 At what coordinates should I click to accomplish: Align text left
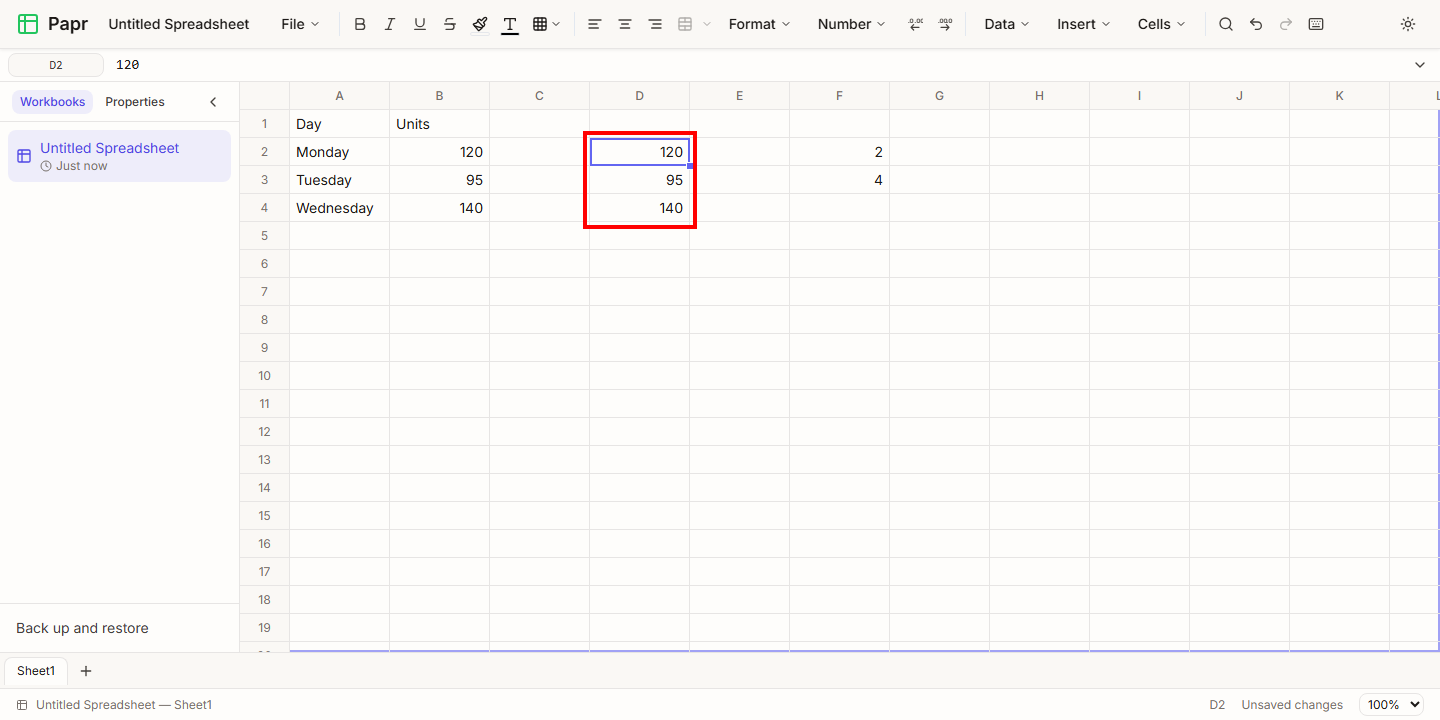[595, 24]
